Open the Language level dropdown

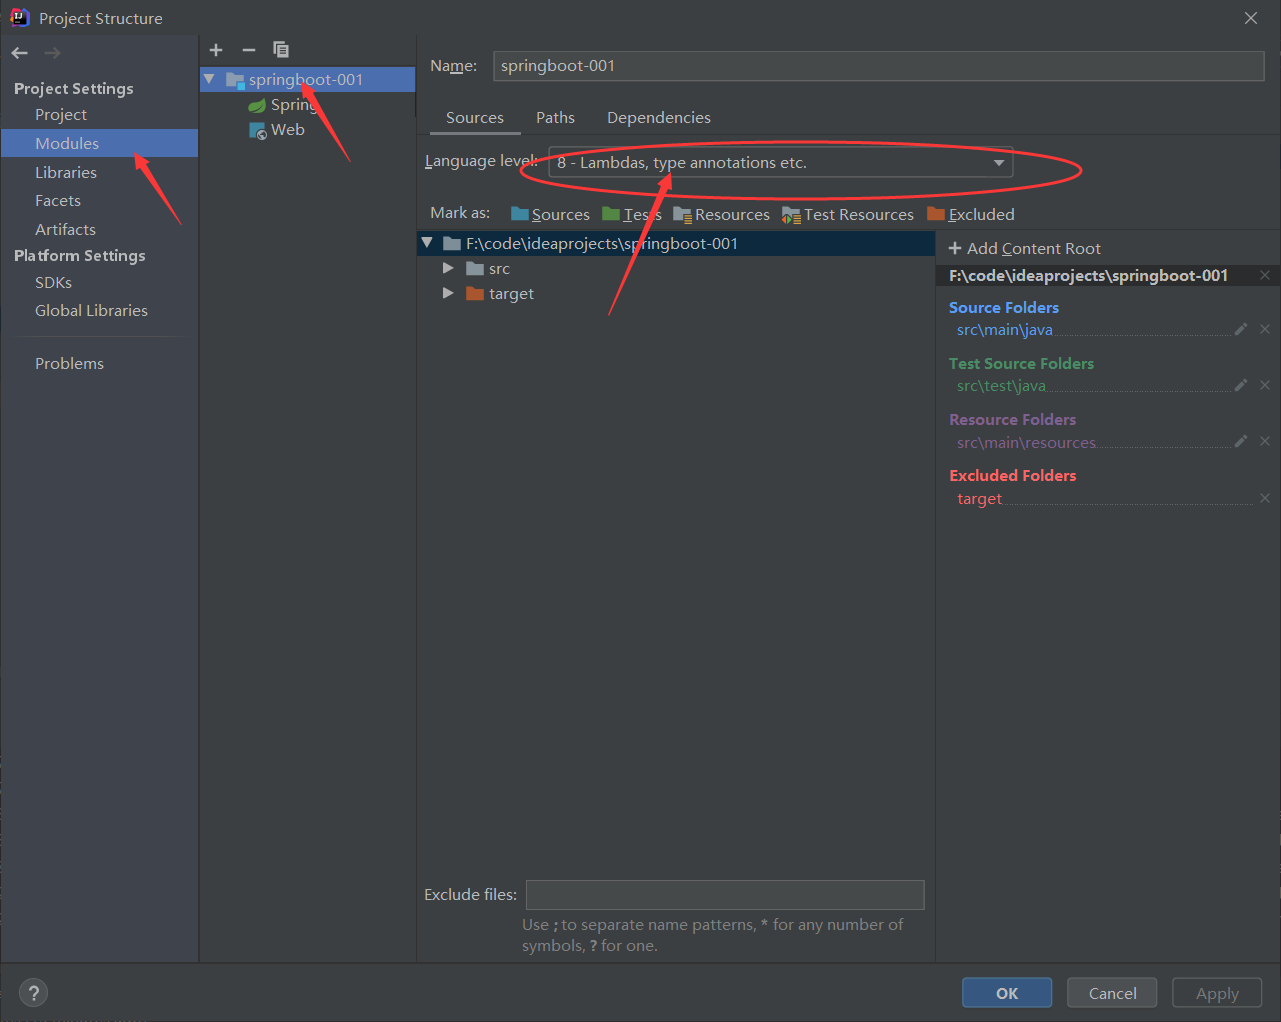tap(780, 163)
